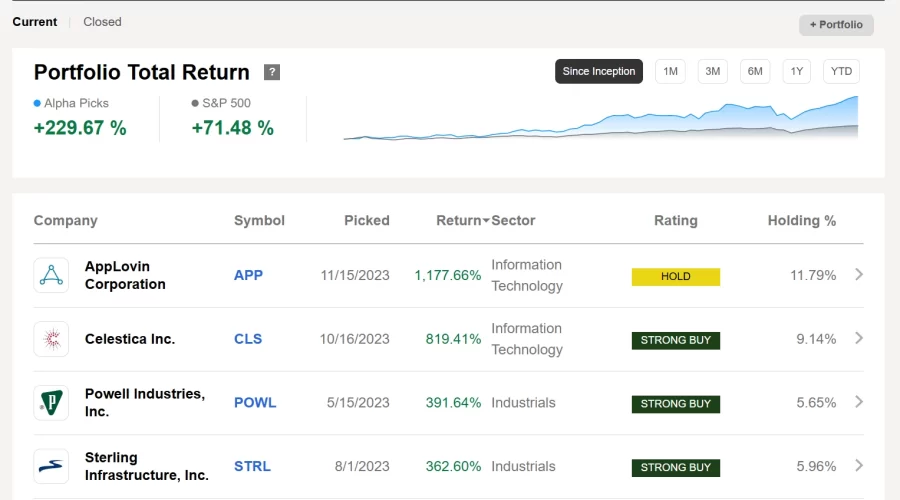Click Powell's Industrials sector text
This screenshot has width=900, height=500.
pos(523,402)
